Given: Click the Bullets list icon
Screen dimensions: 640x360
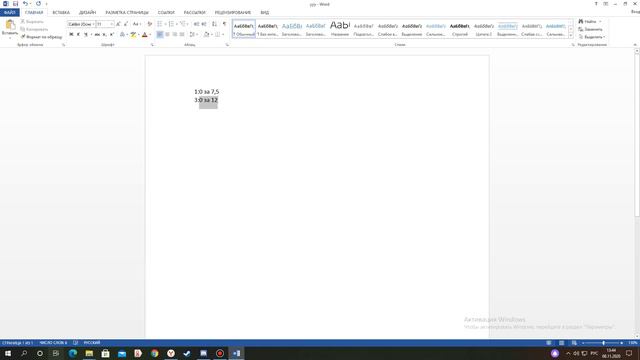Looking at the screenshot, I should [160, 24].
